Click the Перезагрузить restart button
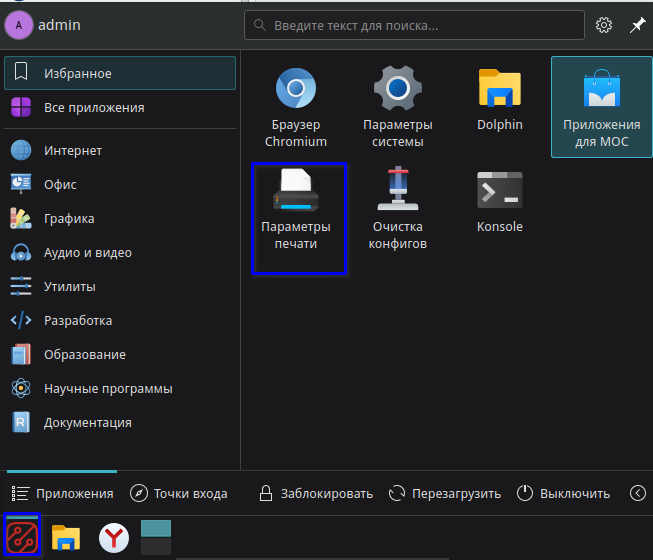The width and height of the screenshot is (653, 560). (x=445, y=493)
